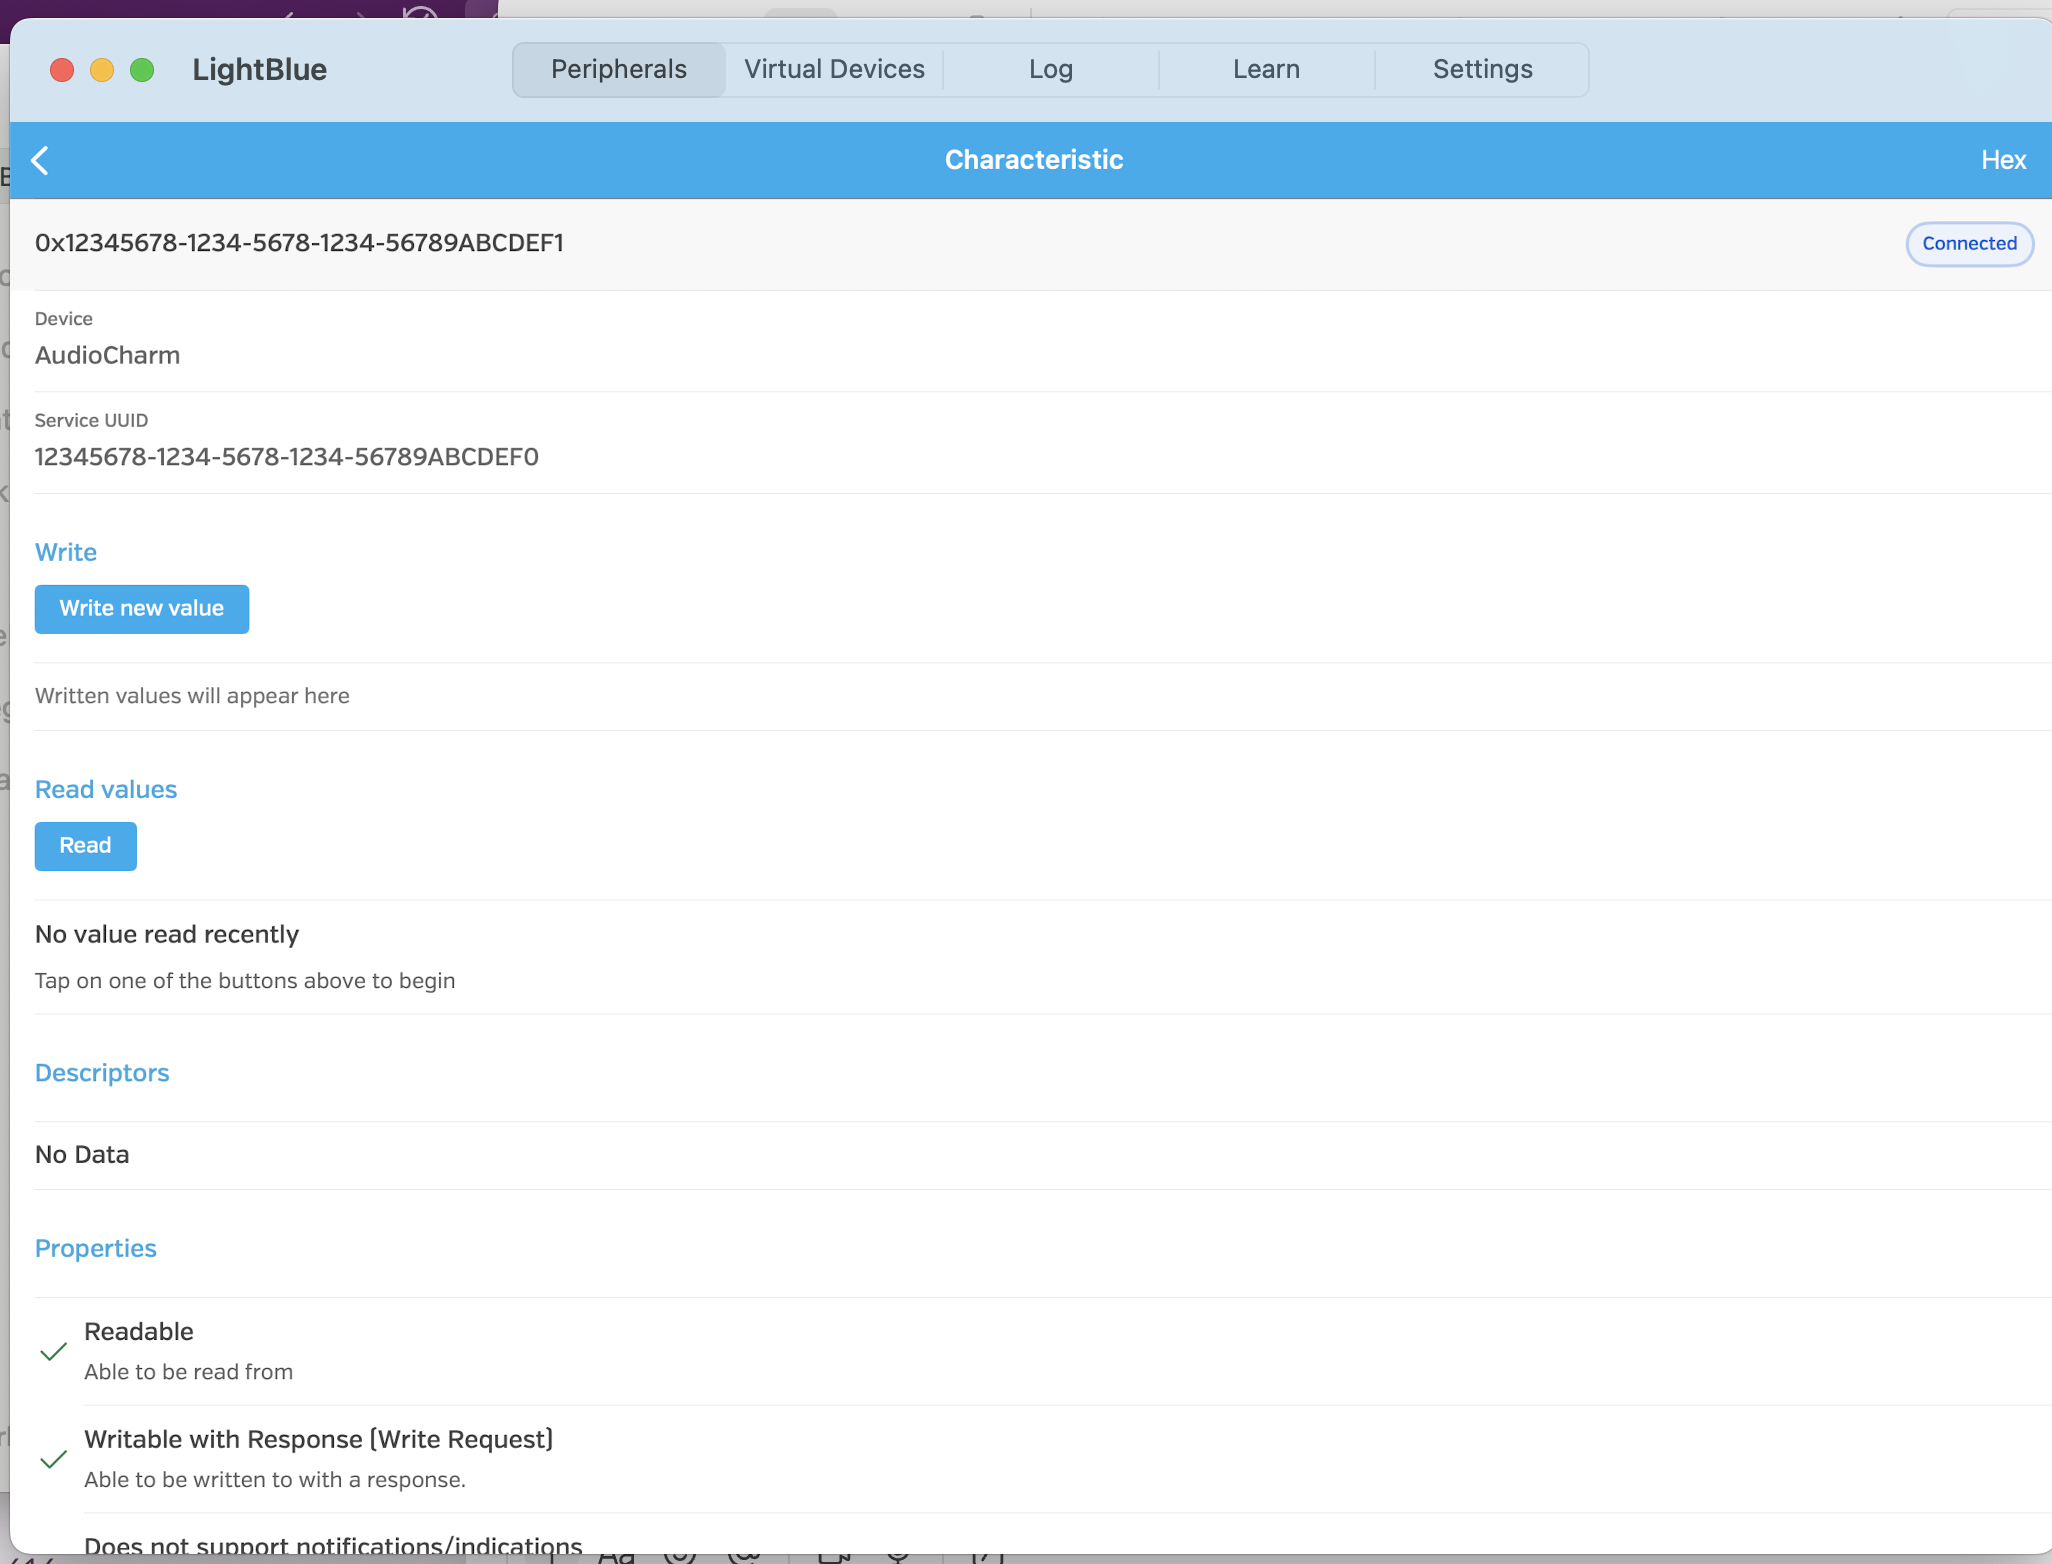Click the red close window button
The image size is (2052, 1564).
(x=62, y=70)
